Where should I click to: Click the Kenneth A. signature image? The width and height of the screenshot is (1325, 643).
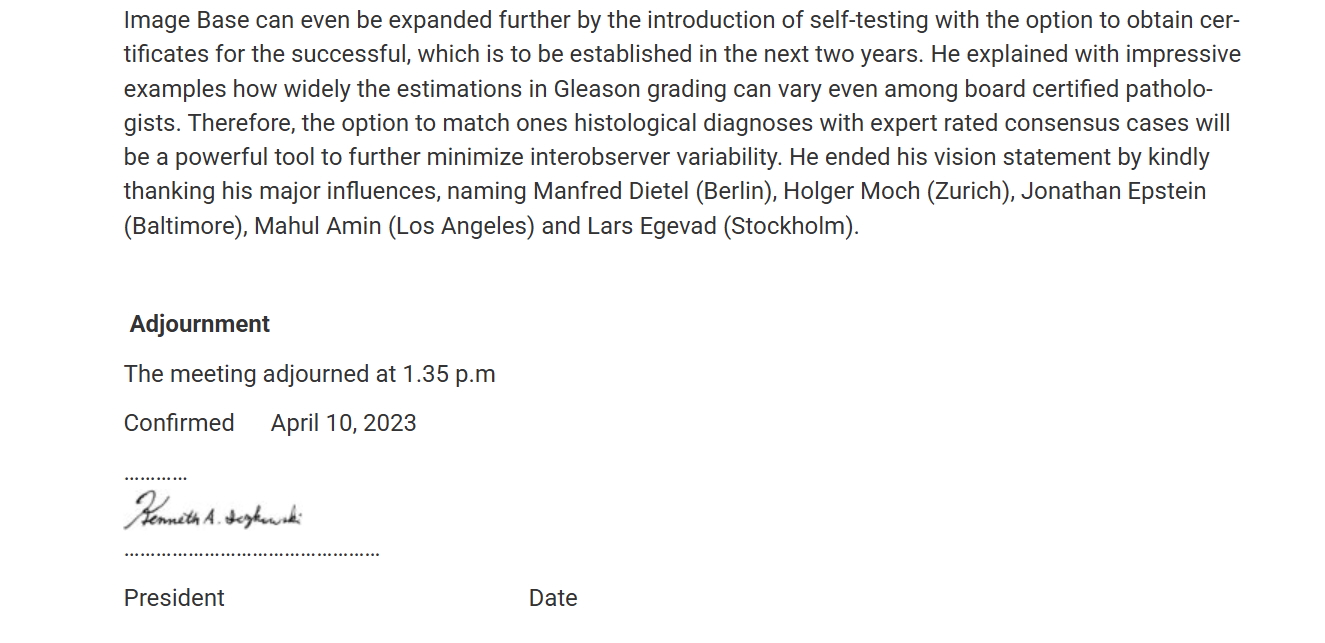[x=214, y=512]
